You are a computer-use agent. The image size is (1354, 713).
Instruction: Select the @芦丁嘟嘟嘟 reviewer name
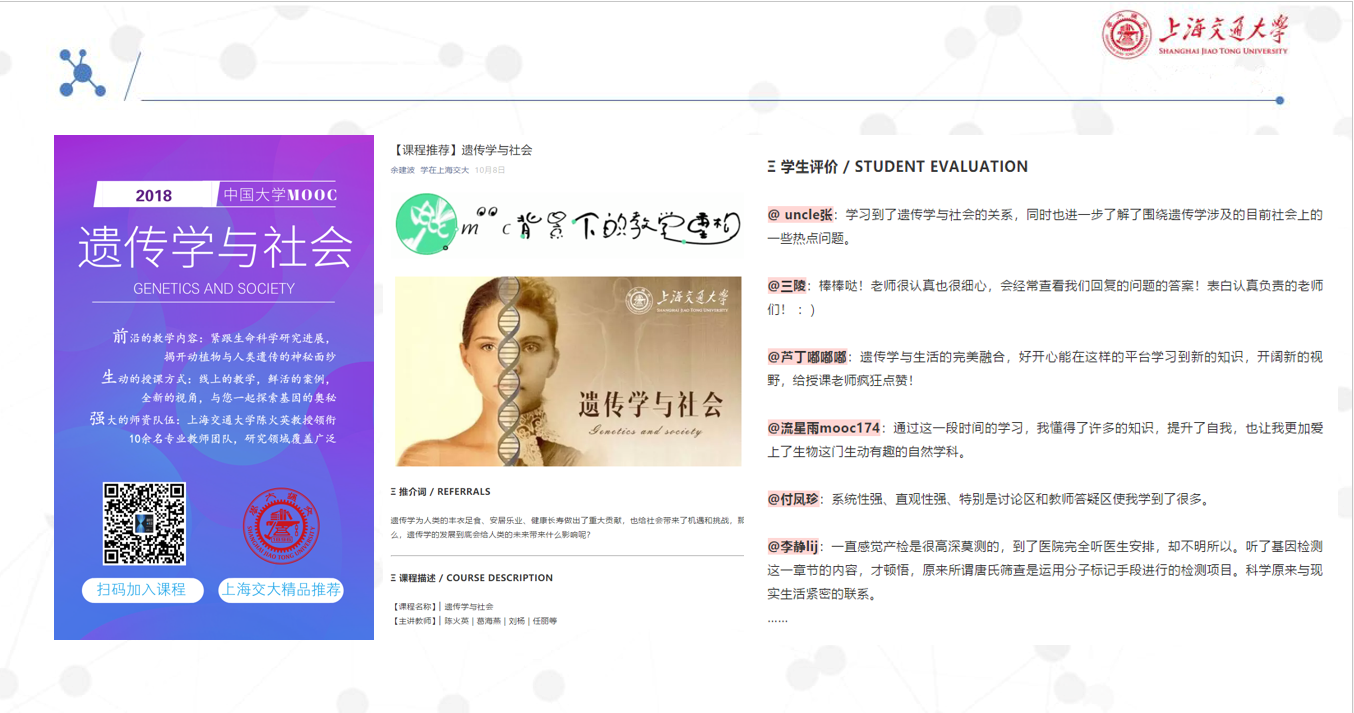[807, 357]
